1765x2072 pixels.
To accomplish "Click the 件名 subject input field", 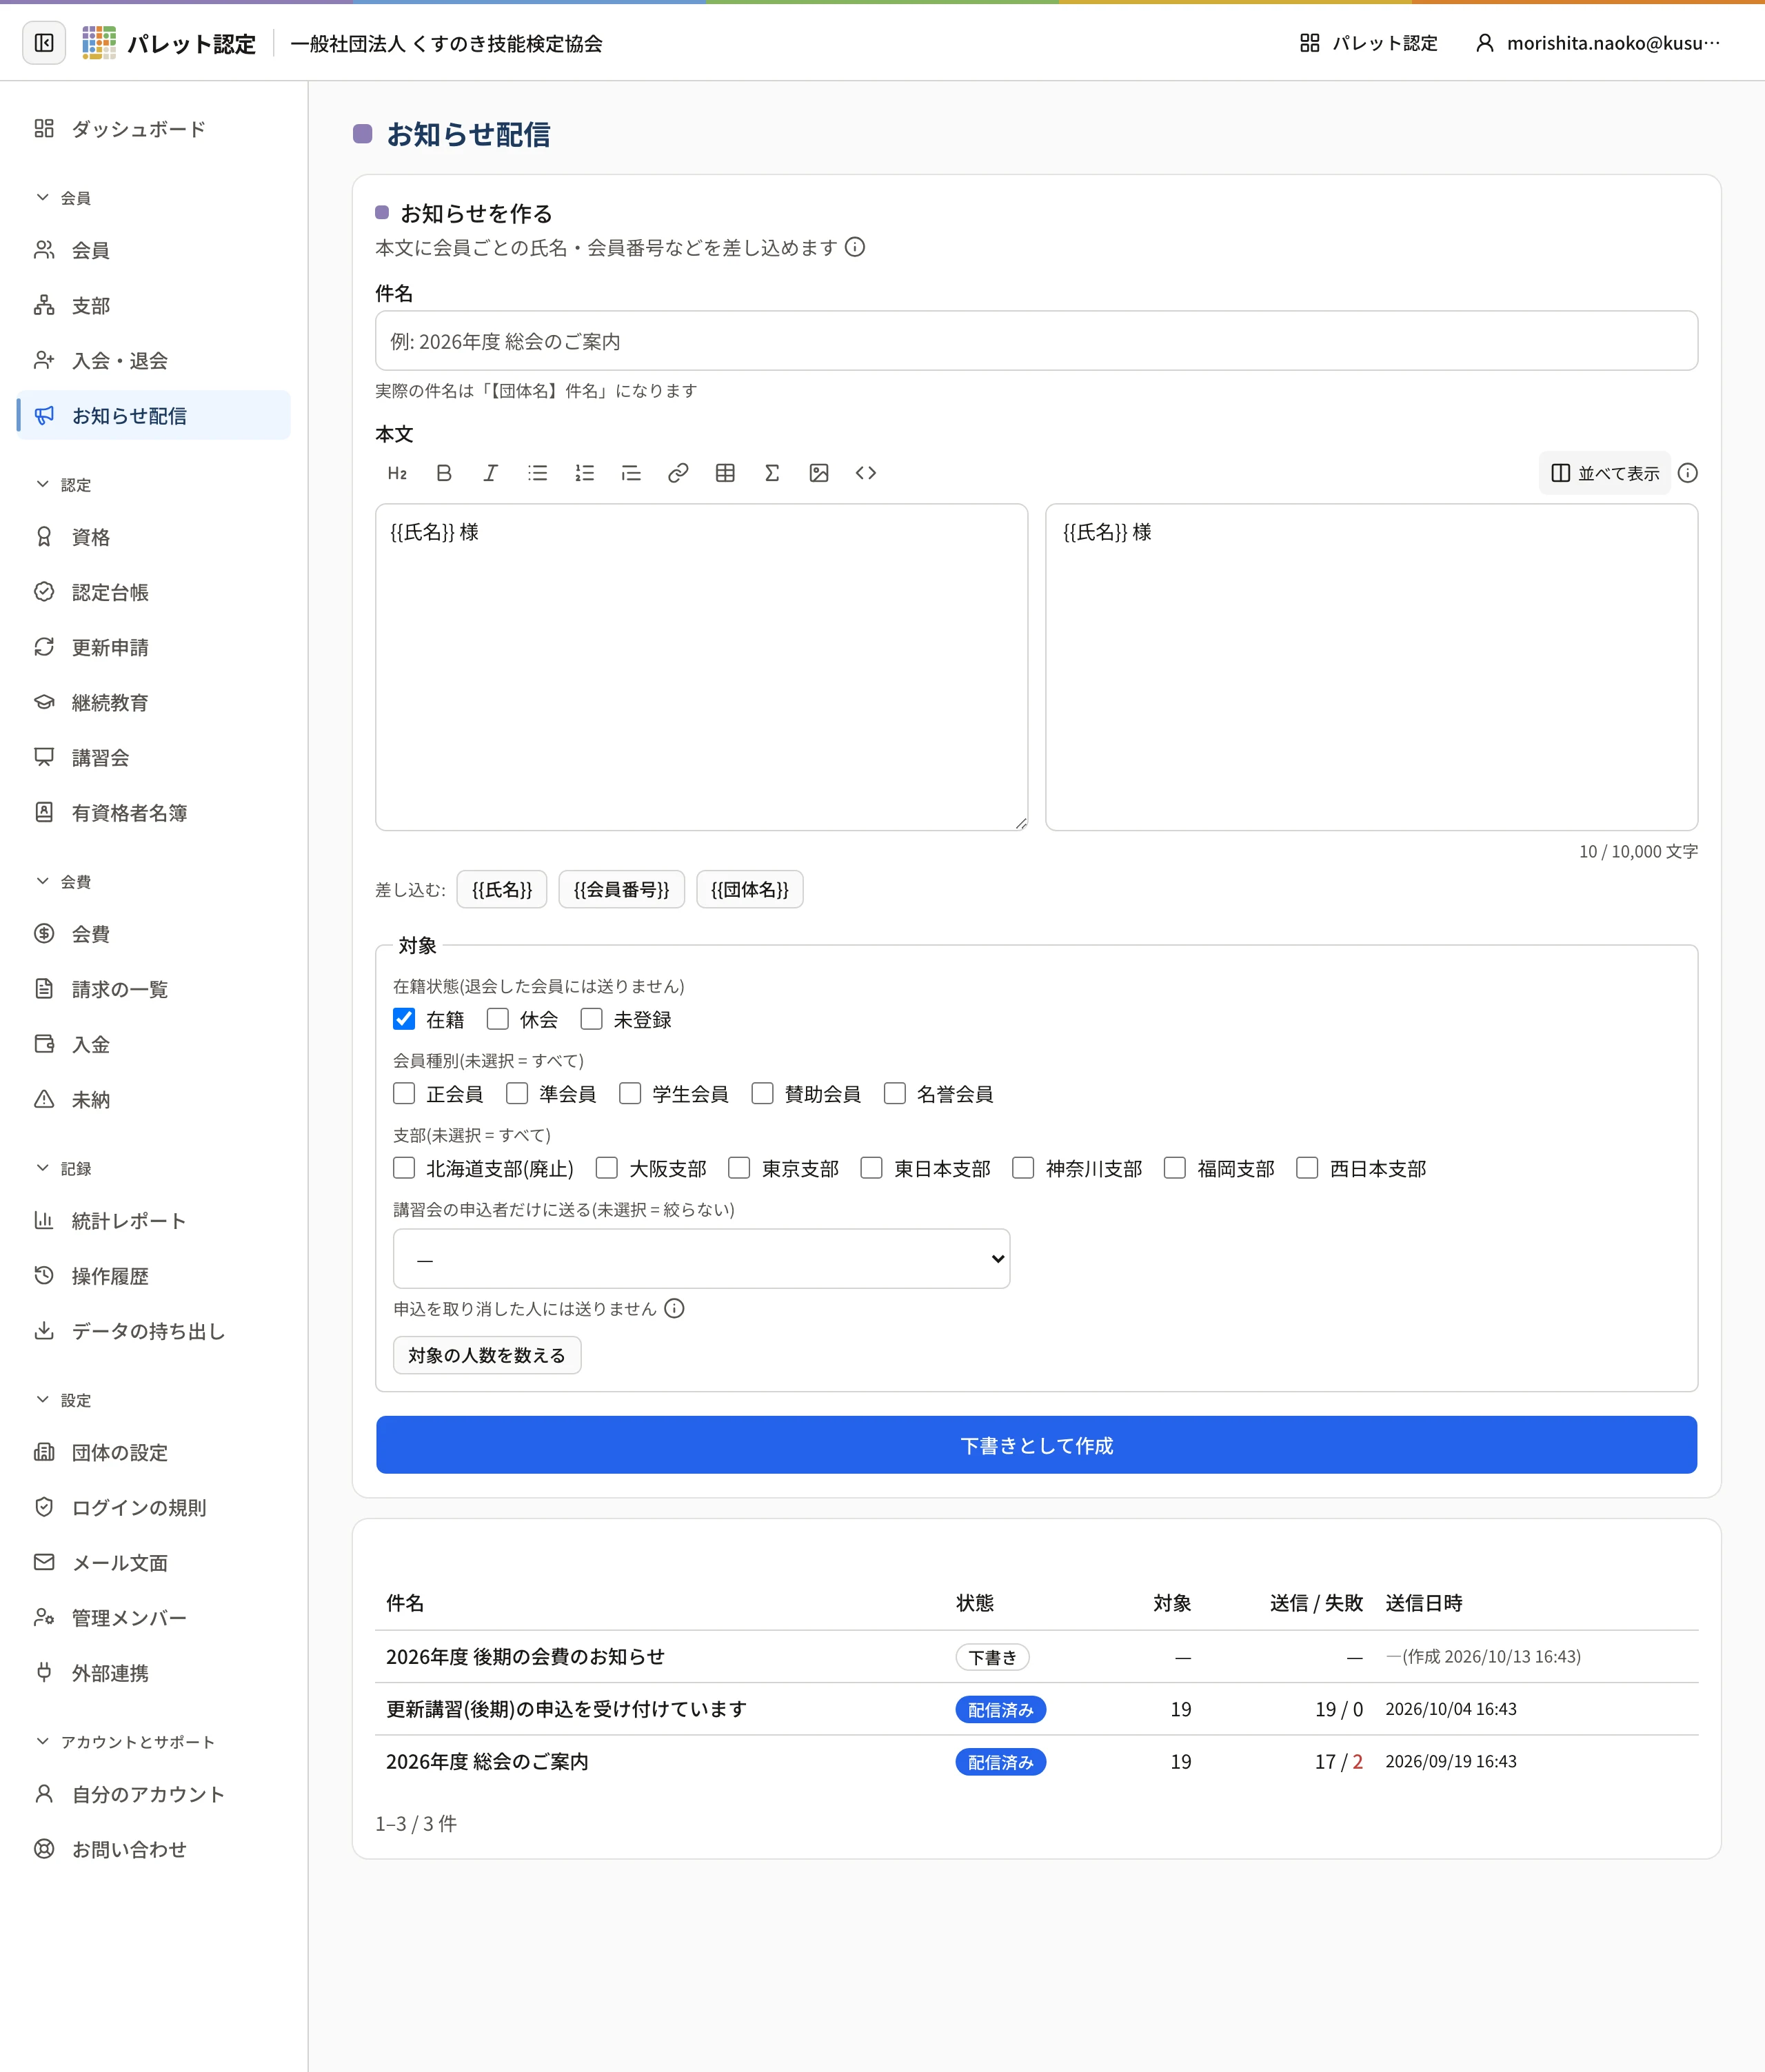I will click(x=1036, y=341).
